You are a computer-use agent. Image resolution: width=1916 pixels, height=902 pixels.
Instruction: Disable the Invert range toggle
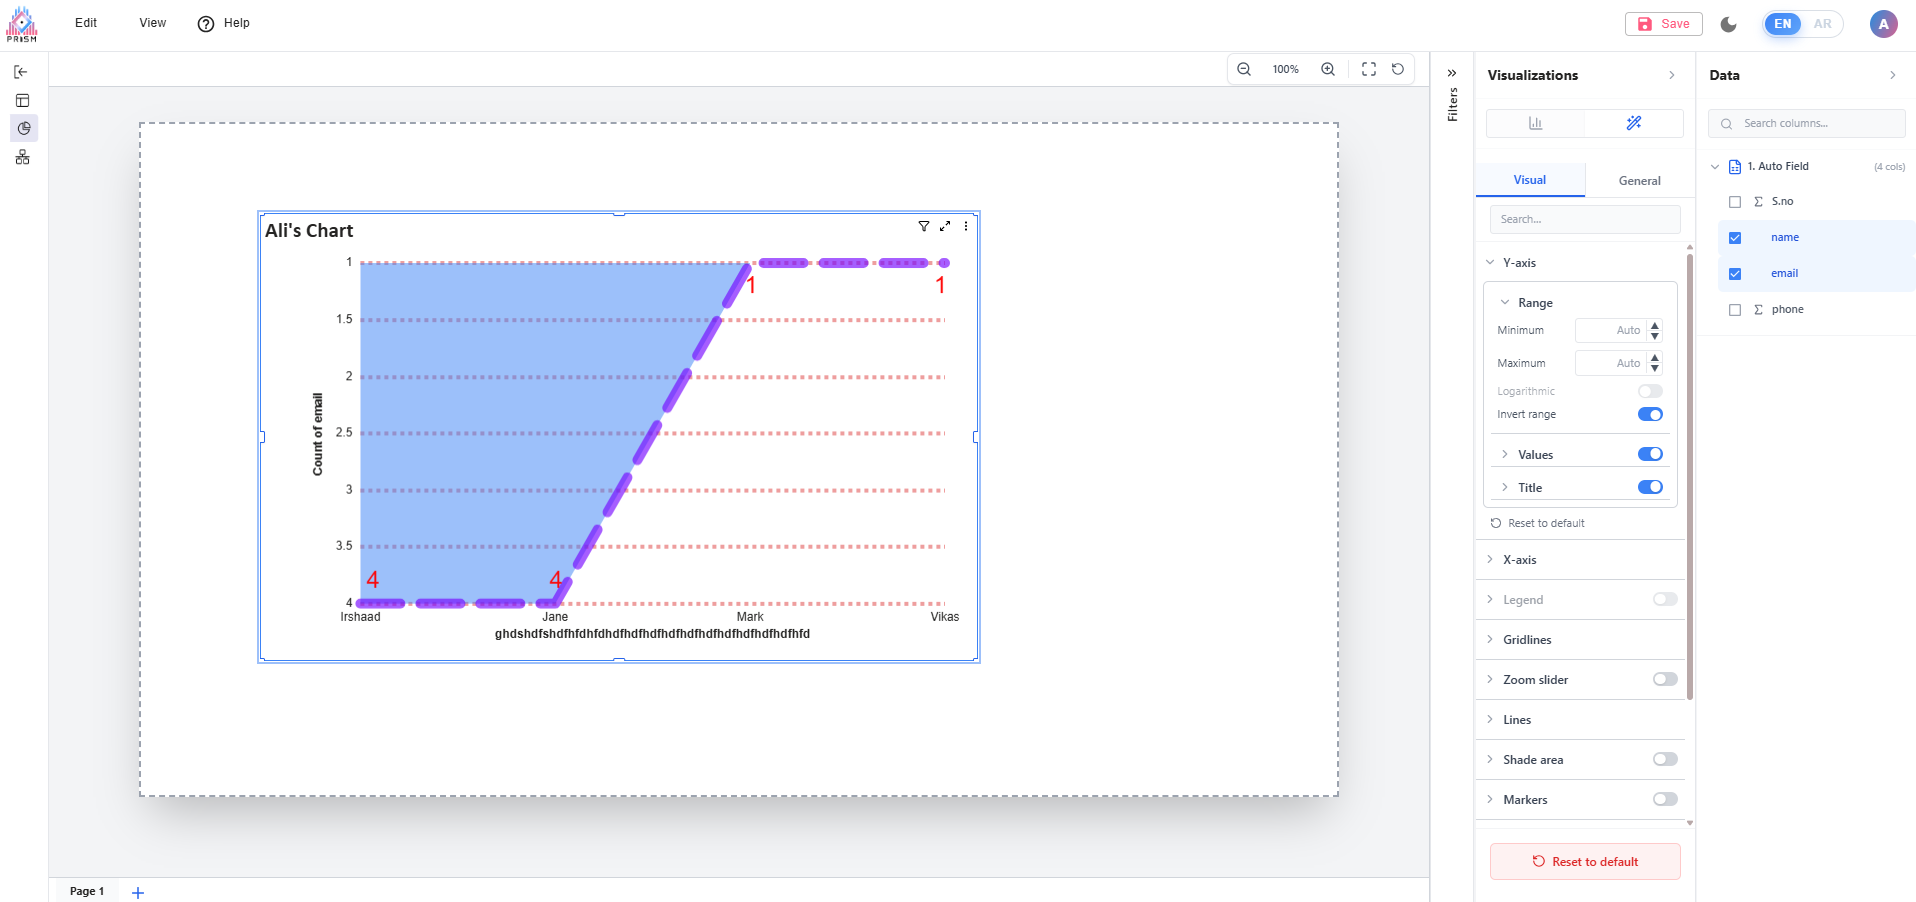coord(1650,414)
